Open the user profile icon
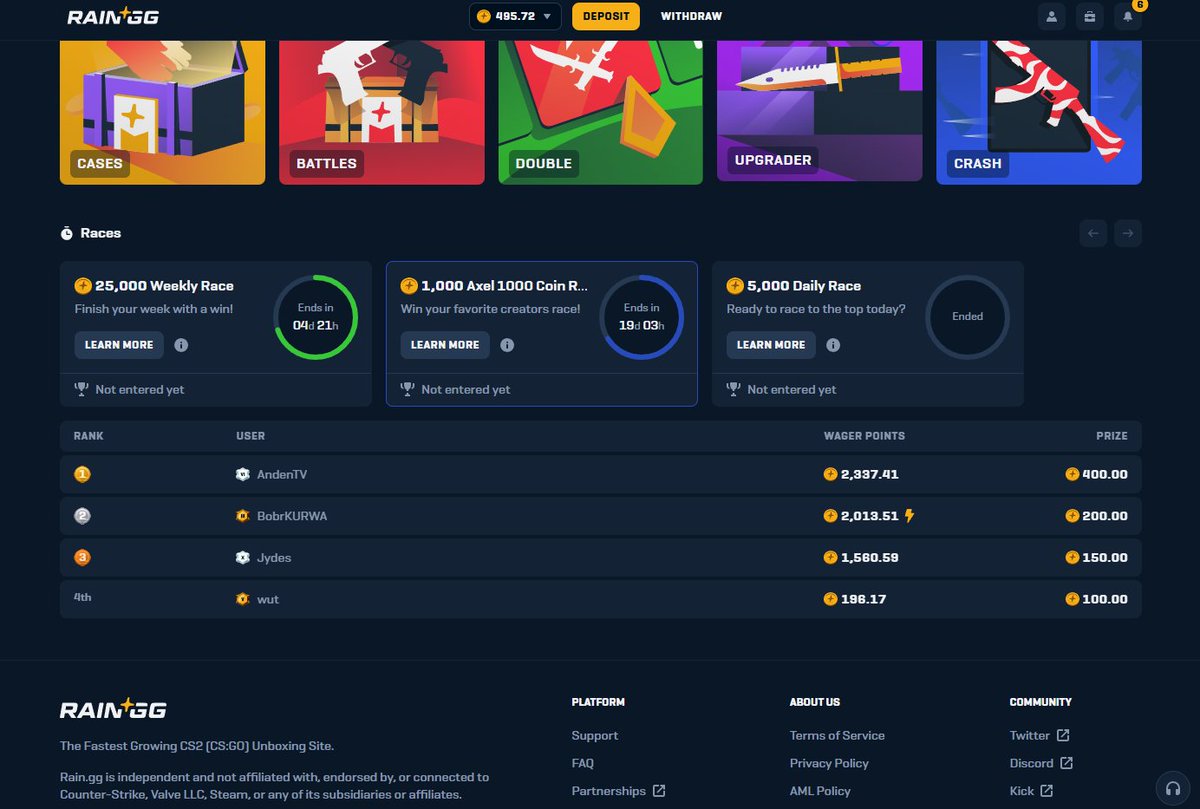This screenshot has width=1200, height=809. pos(1051,17)
